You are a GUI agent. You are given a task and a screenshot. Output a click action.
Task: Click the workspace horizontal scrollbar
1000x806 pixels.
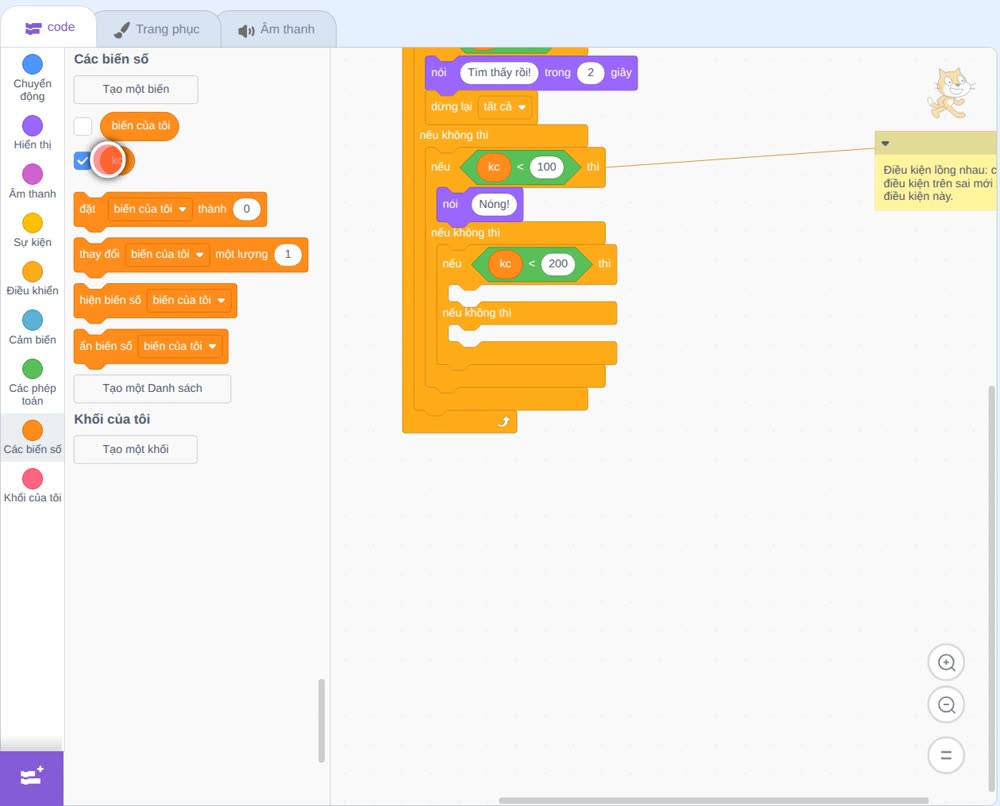click(713, 800)
